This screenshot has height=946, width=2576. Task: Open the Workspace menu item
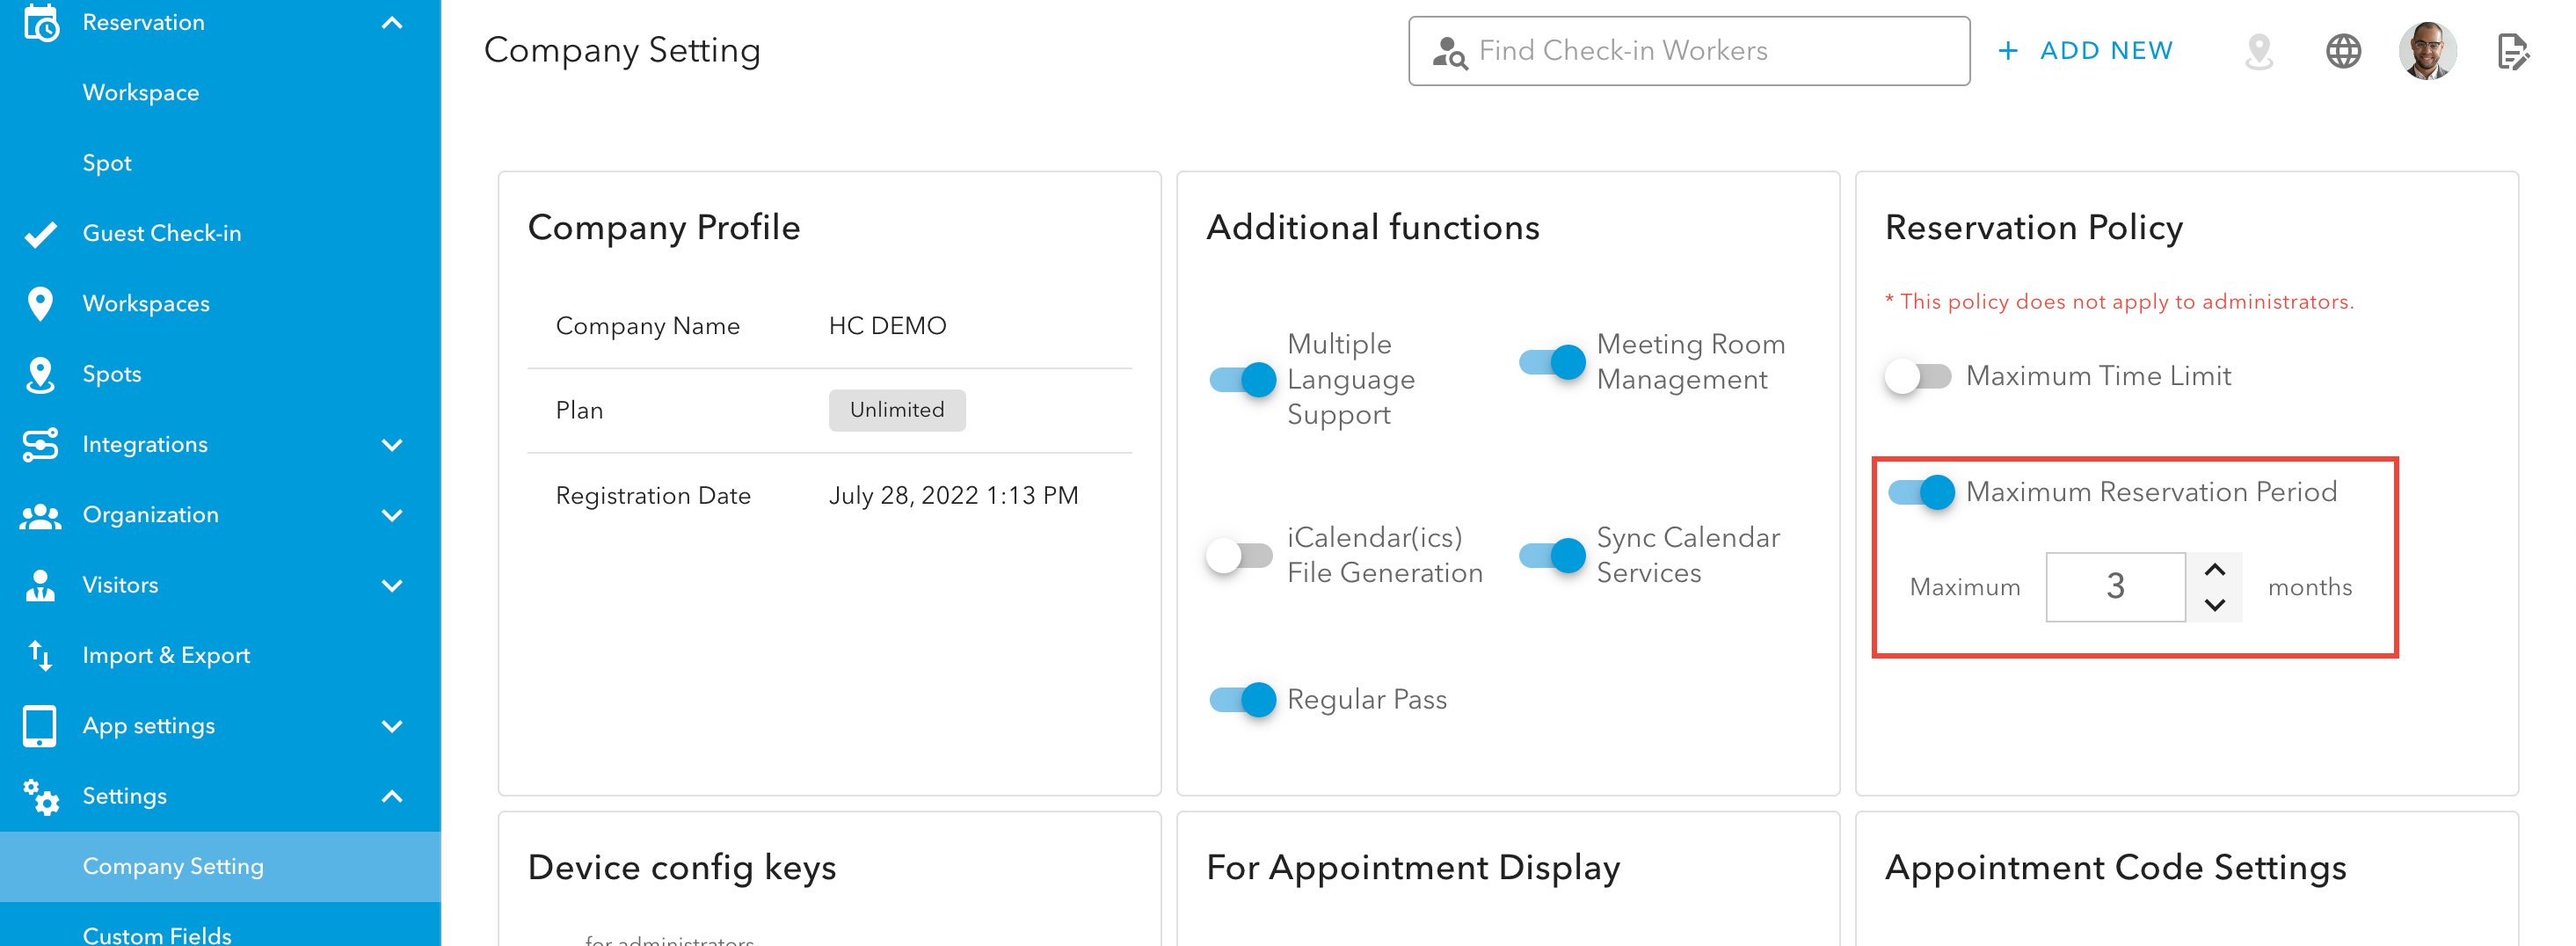141,93
